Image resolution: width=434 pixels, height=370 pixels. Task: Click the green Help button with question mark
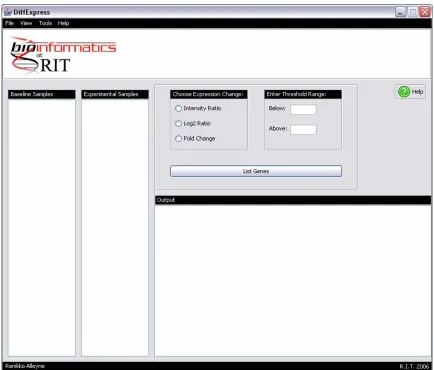pyautogui.click(x=410, y=91)
